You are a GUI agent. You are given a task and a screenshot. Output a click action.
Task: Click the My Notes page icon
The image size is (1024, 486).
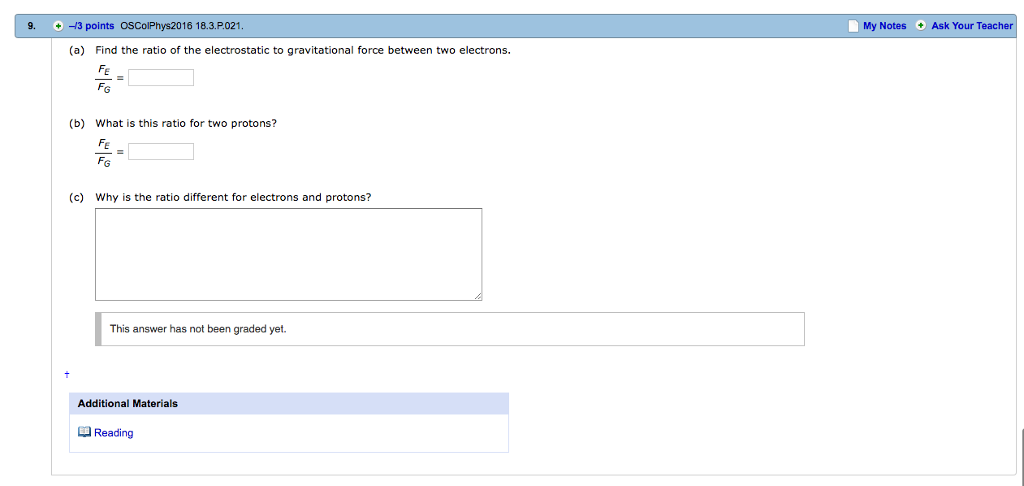tap(852, 26)
